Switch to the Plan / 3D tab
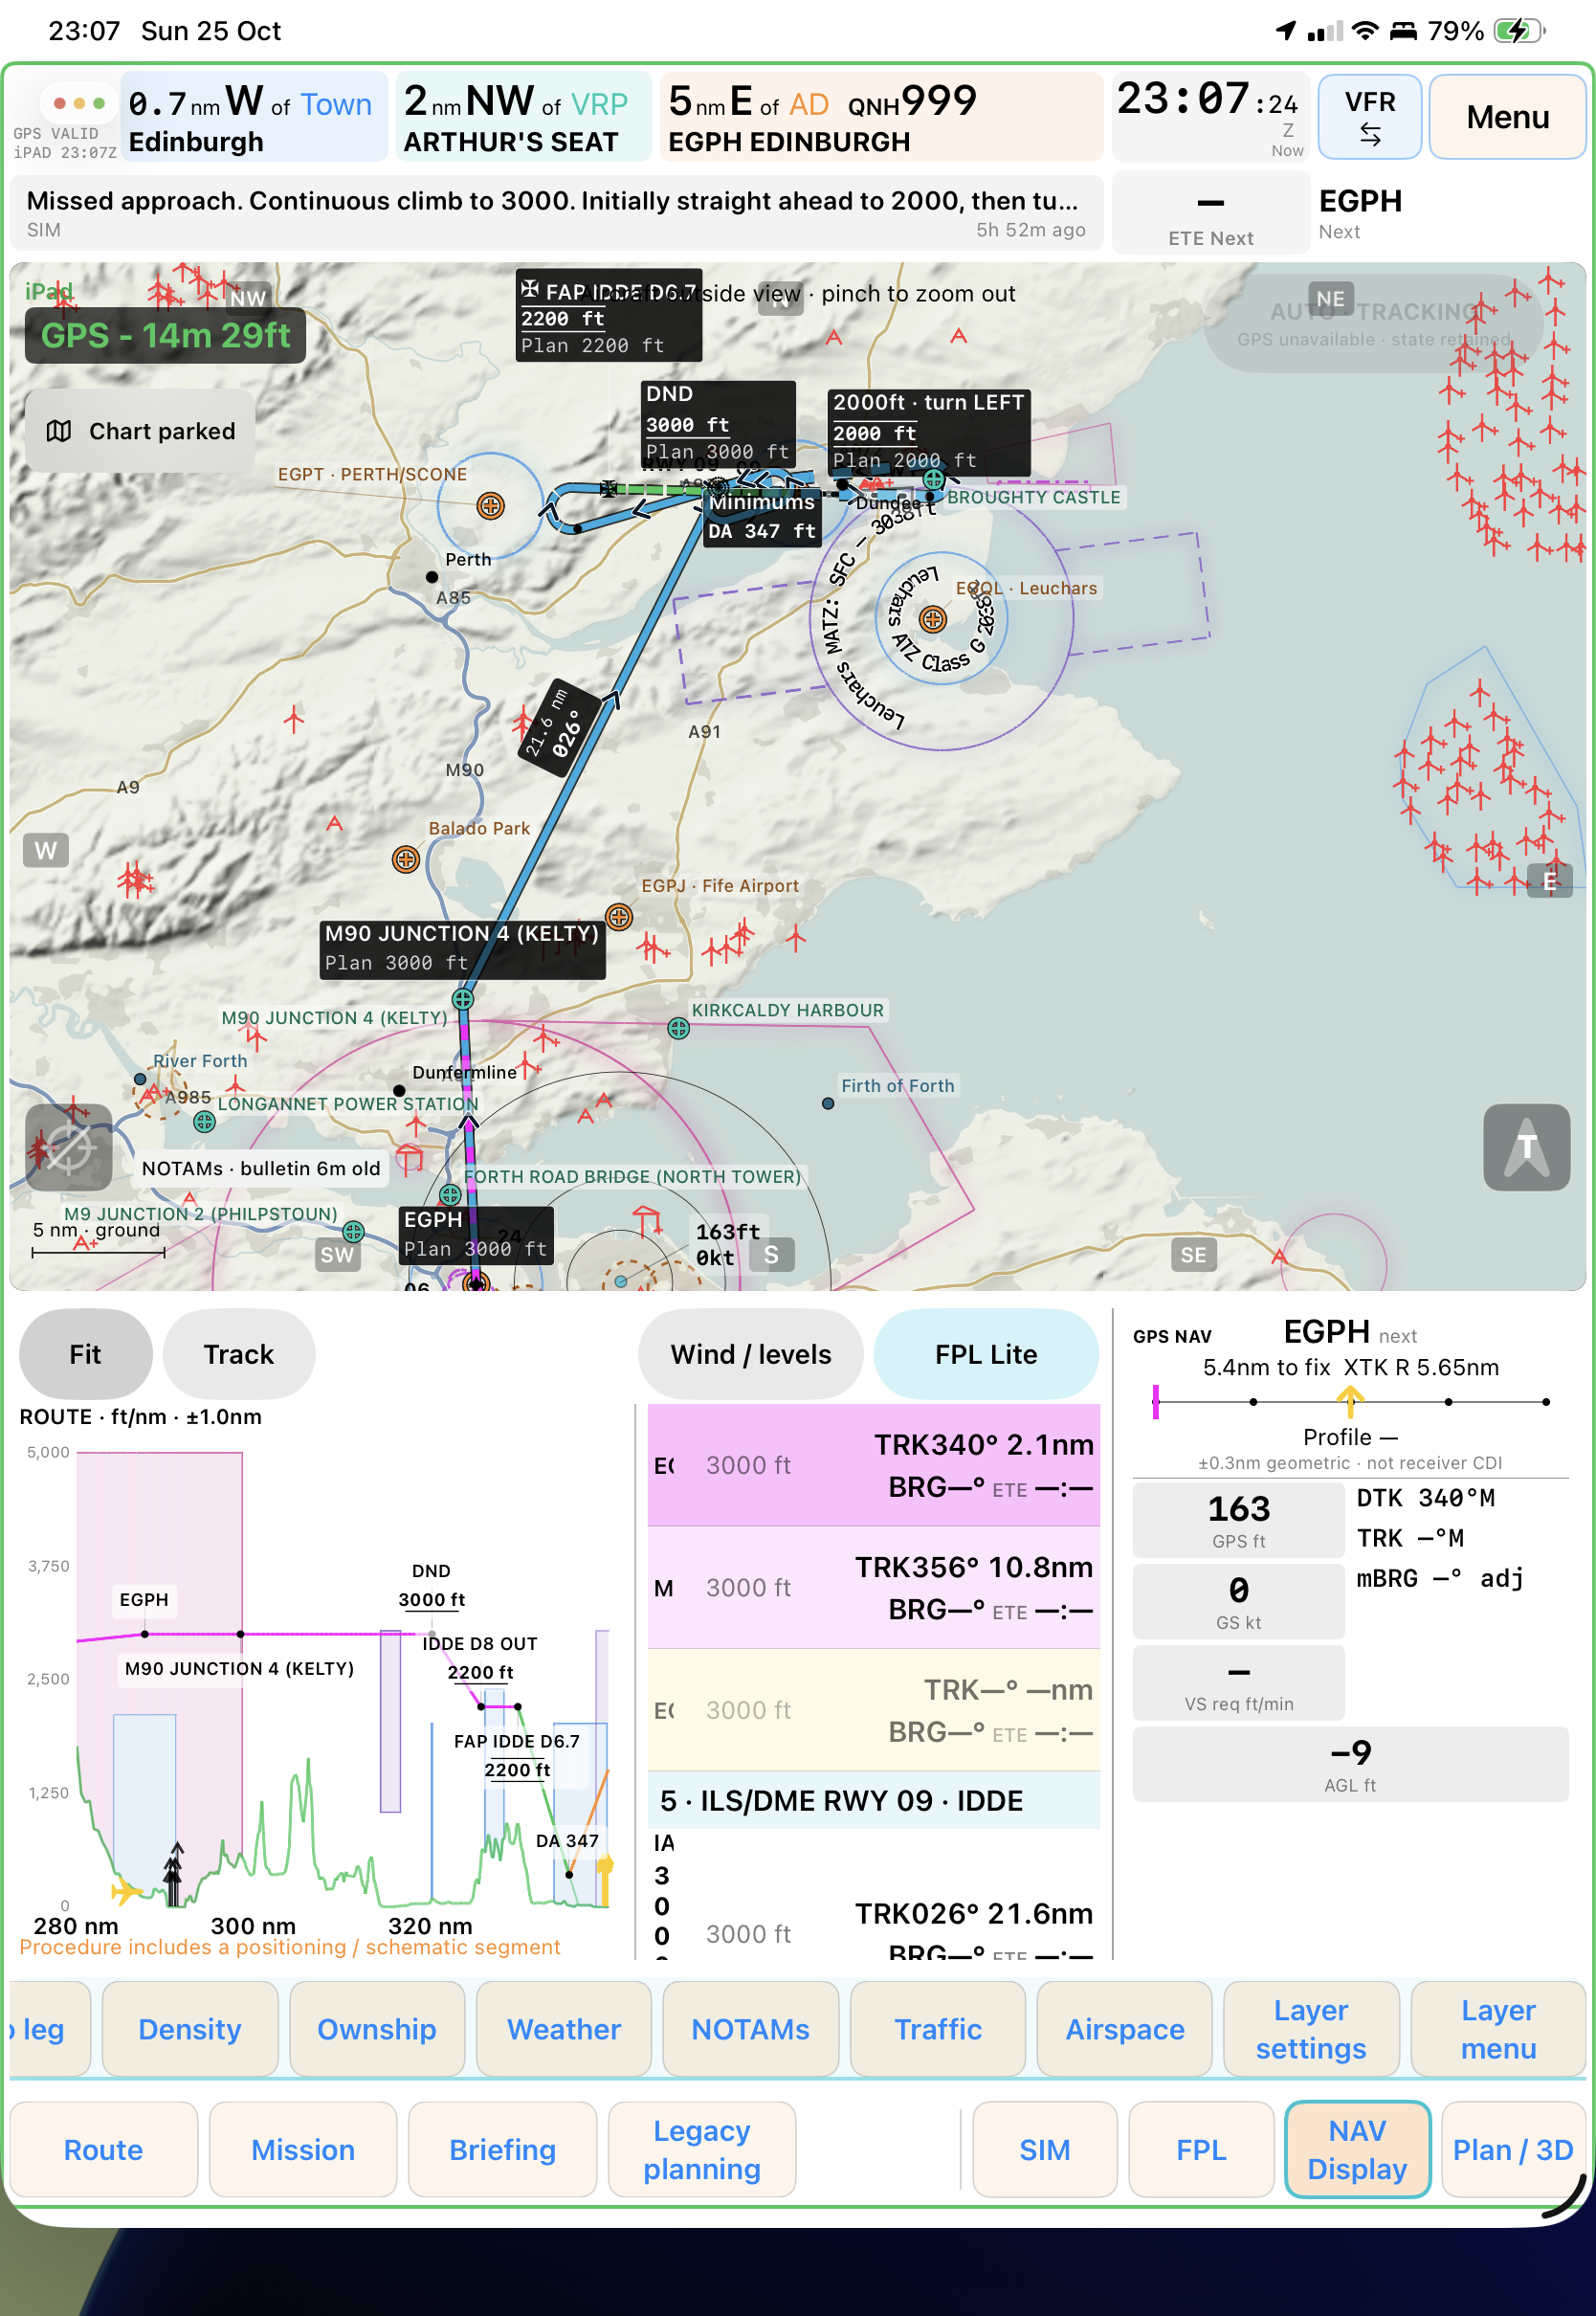 (1512, 2149)
